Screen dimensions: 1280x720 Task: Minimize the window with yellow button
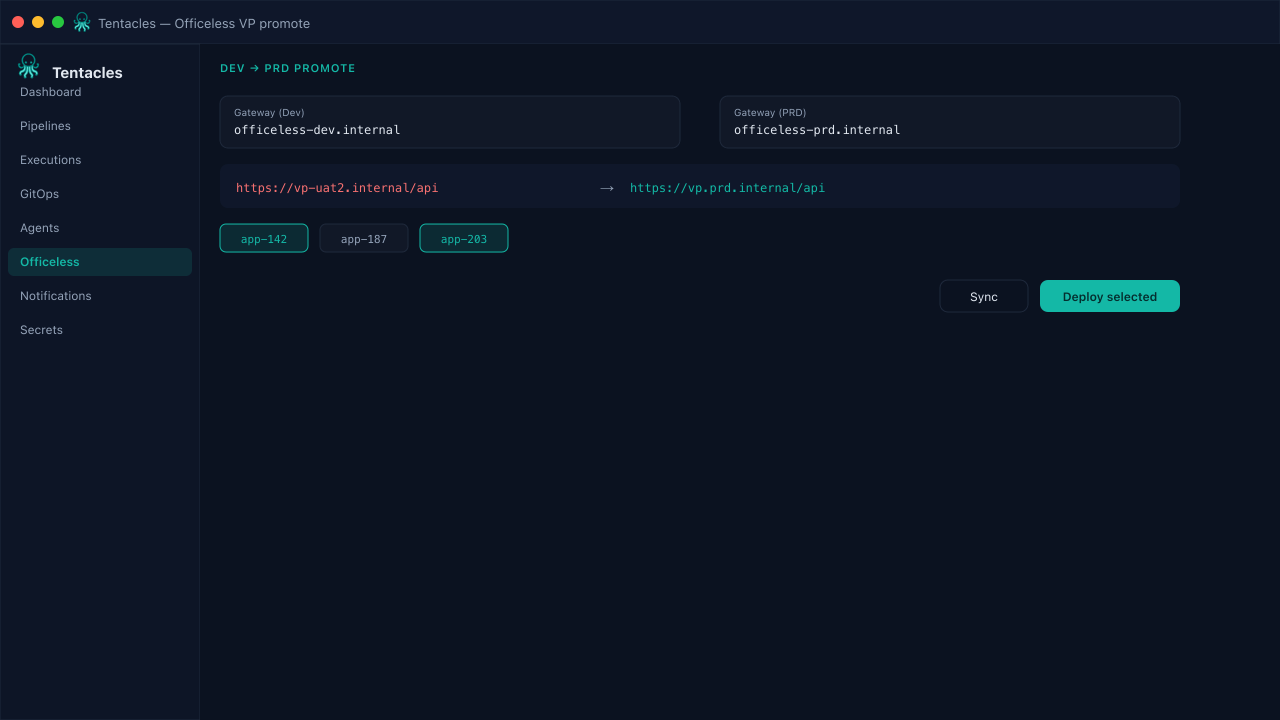pos(38,22)
